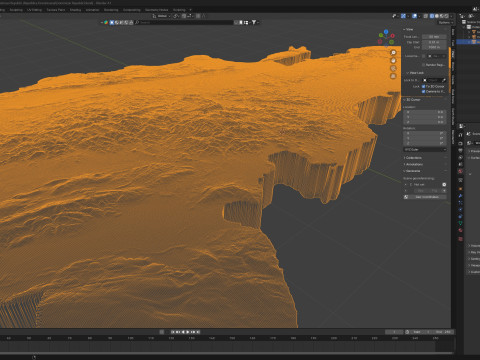The image size is (480, 360).
Task: Open the object type visibility menu
Action: [x=395, y=16]
